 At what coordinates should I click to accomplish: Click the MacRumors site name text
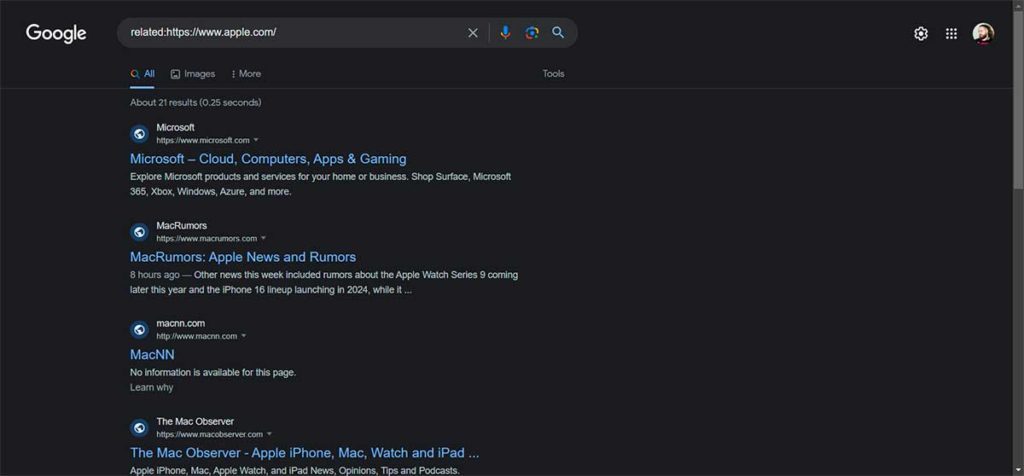(x=182, y=225)
